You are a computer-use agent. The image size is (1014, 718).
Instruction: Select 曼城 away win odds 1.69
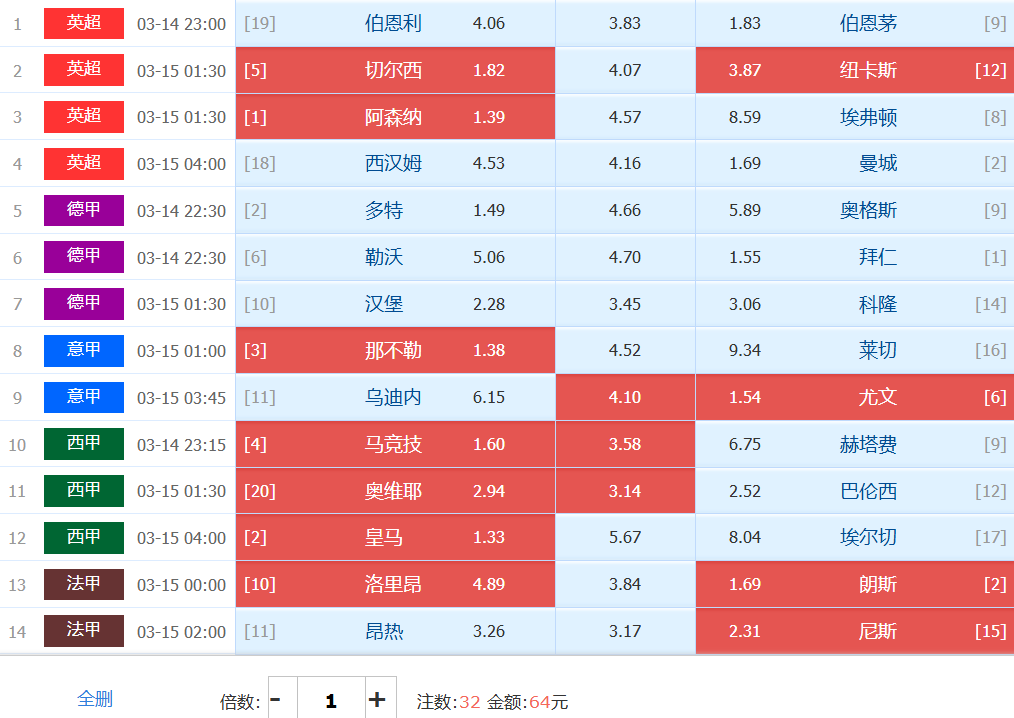(x=855, y=163)
